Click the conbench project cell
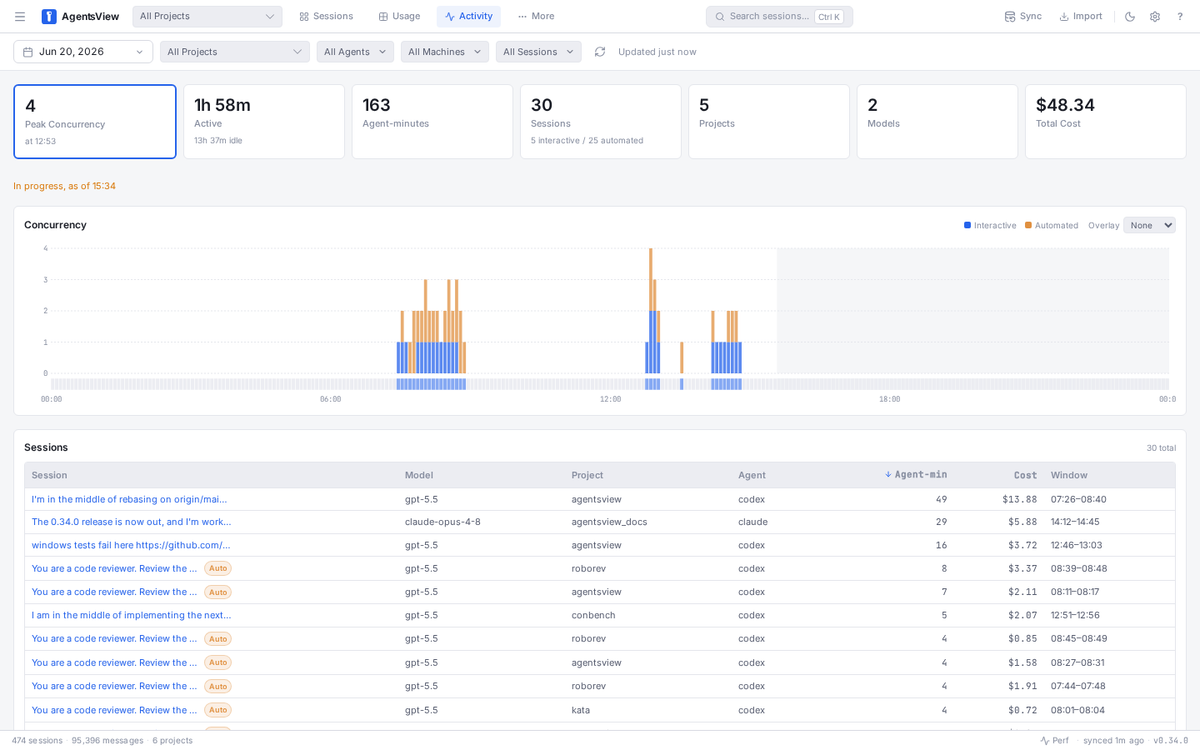 pos(593,615)
